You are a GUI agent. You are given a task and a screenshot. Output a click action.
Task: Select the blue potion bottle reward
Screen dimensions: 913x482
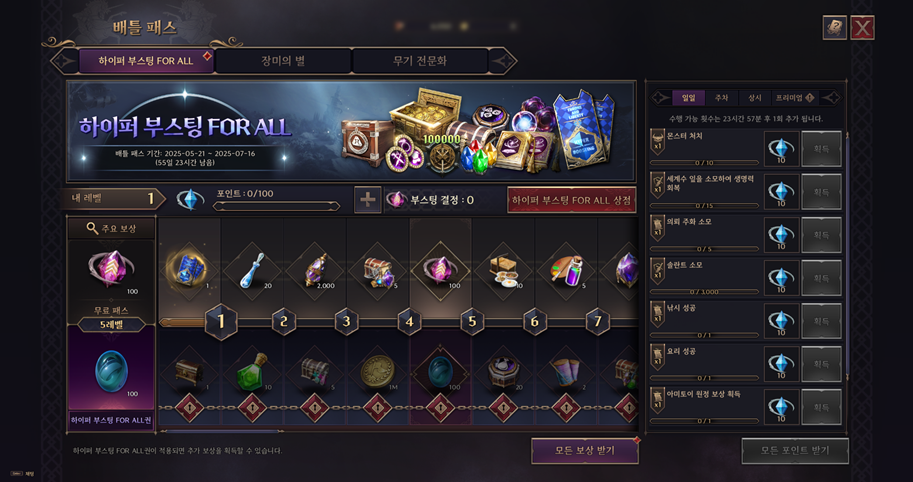click(252, 271)
